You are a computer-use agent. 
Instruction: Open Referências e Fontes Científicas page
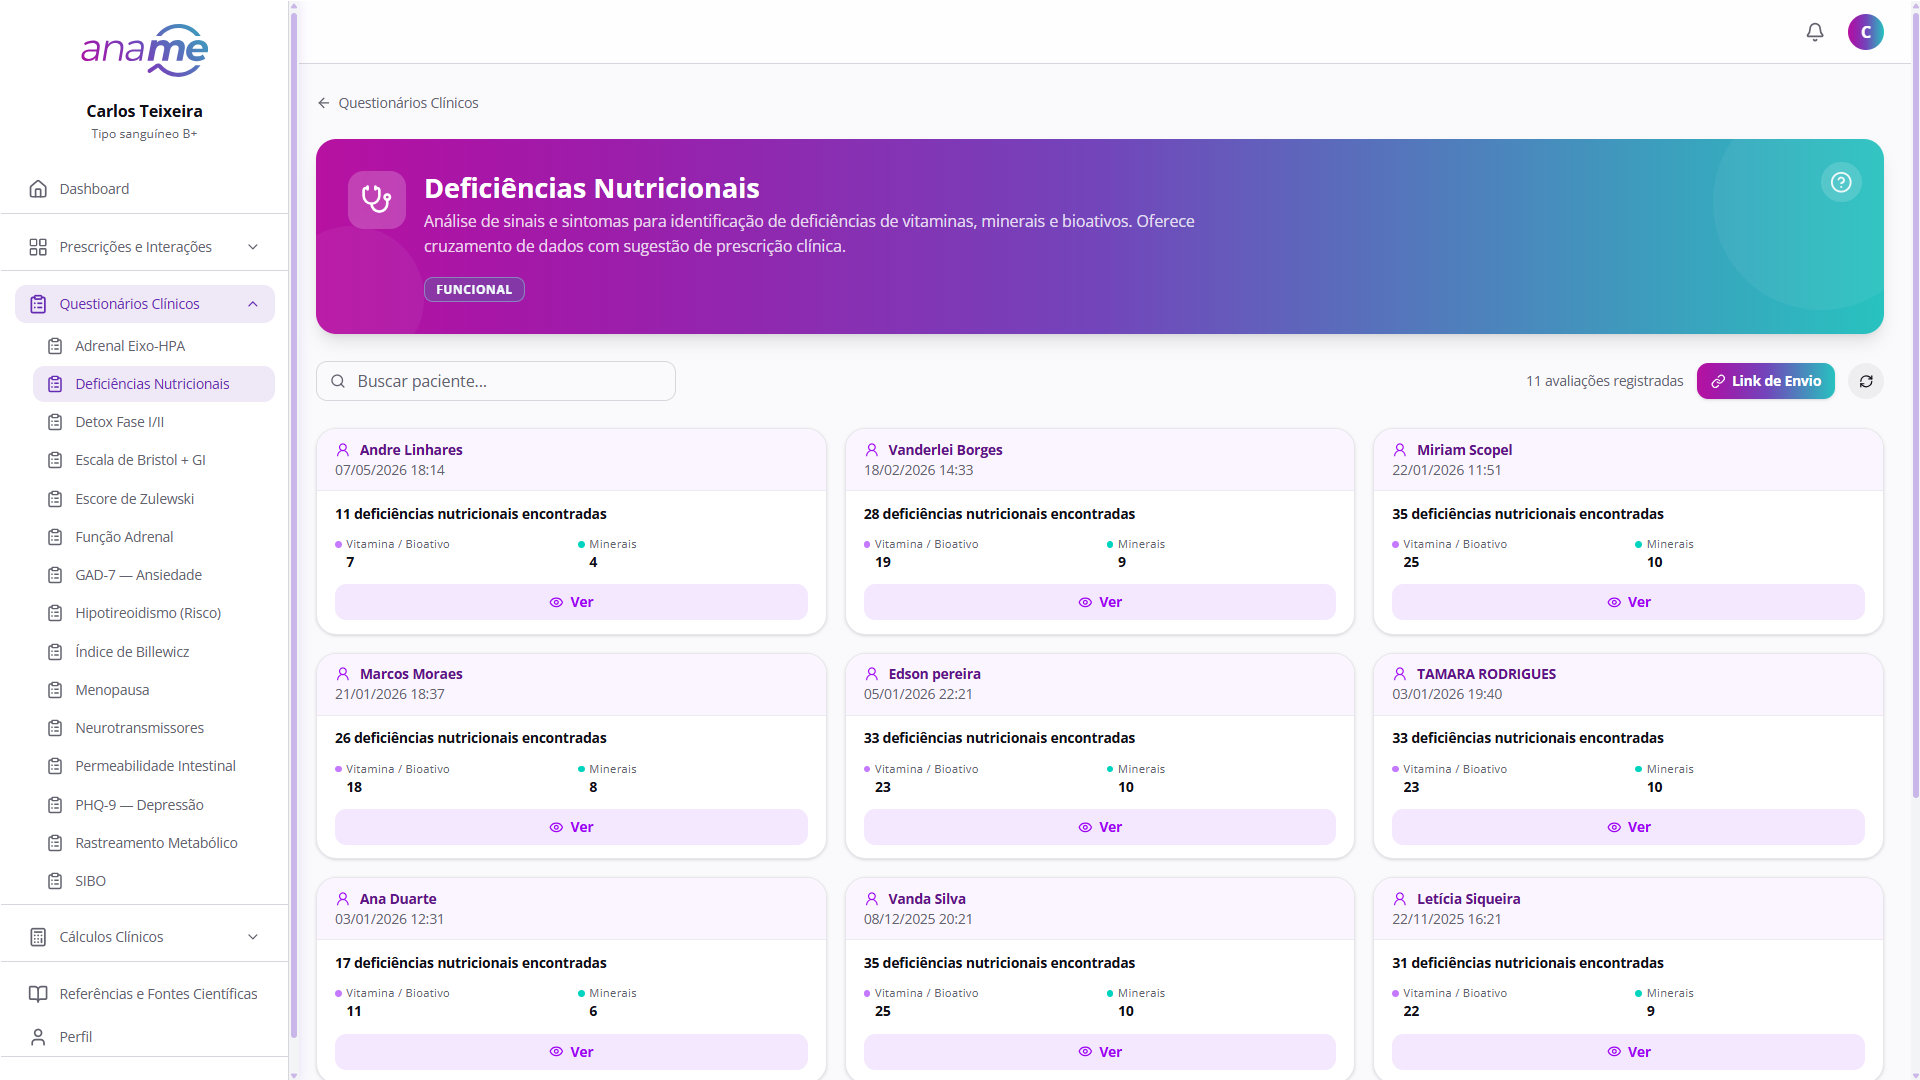(145, 994)
